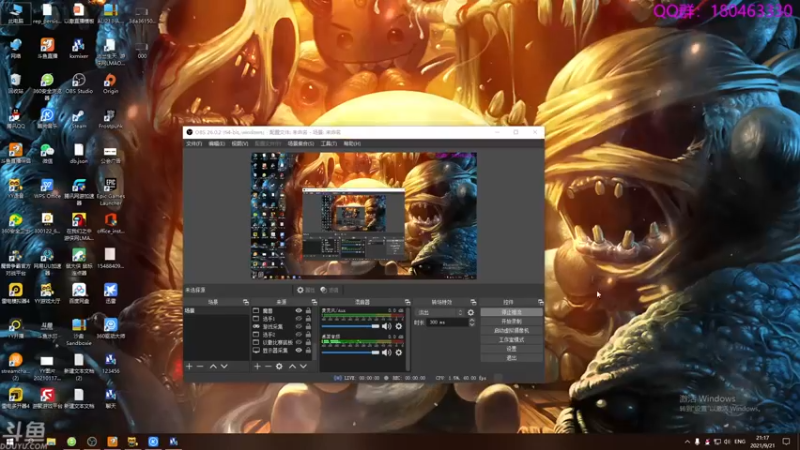Undock the Audio Mixer panel via header icon
Screen dimensions: 800x450
407,302
